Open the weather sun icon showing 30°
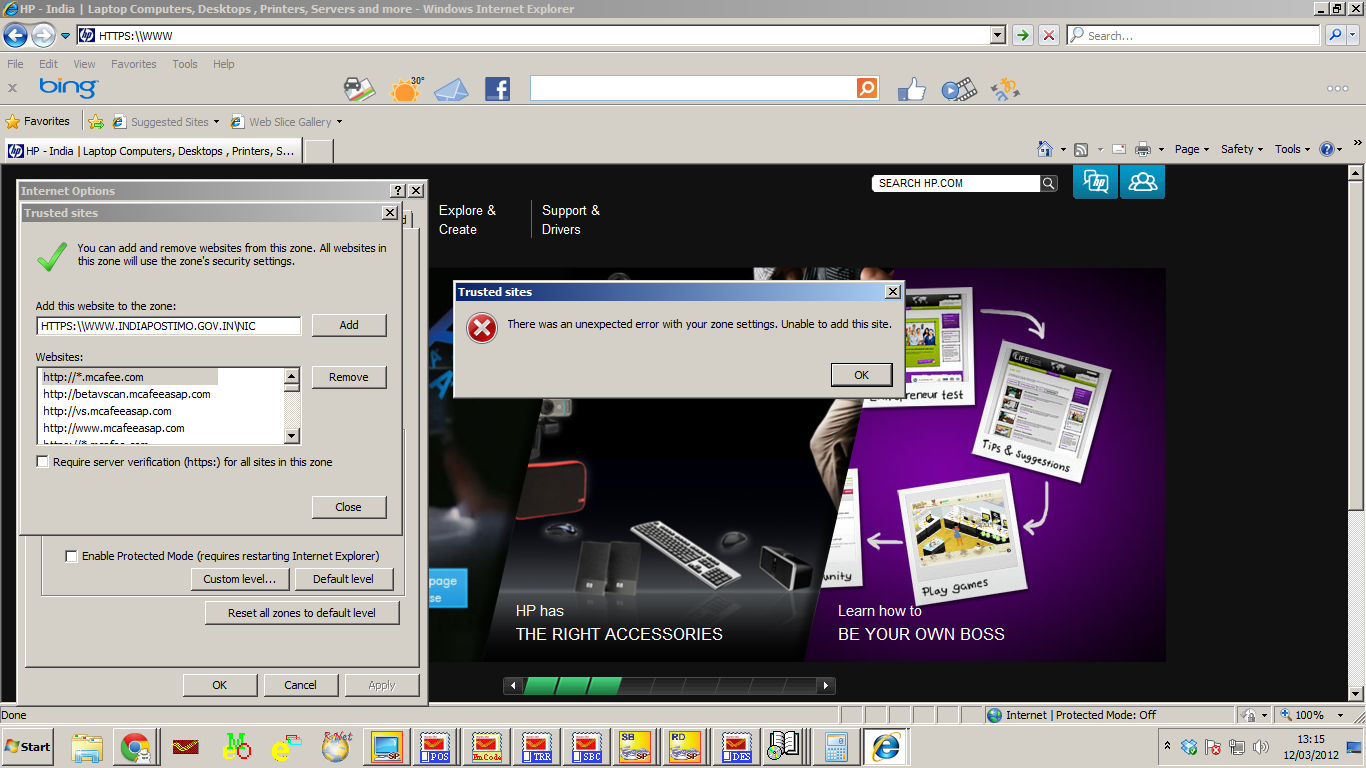Viewport: 1366px width, 768px height. tap(406, 89)
